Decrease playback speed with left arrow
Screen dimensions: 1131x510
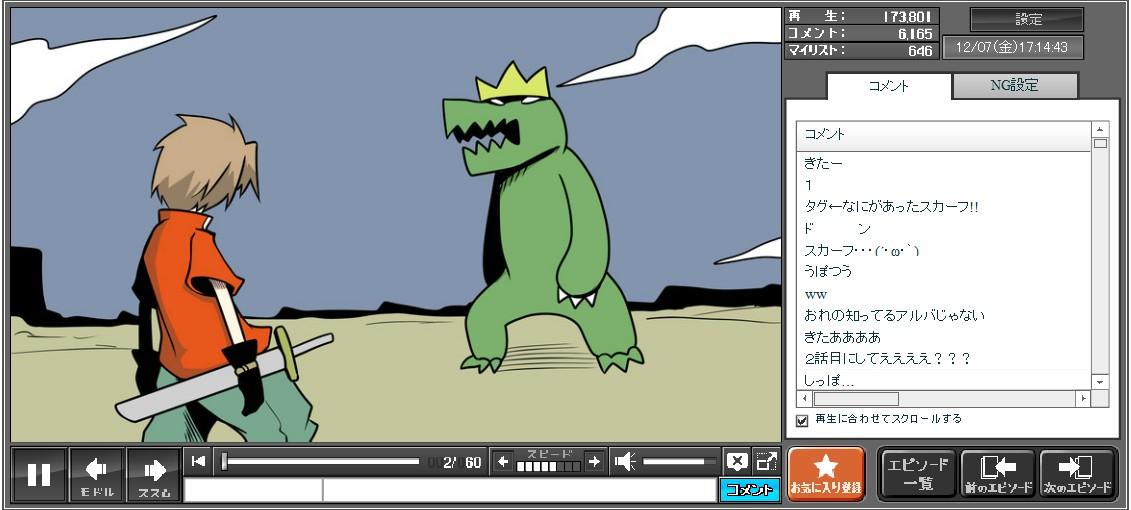(503, 461)
